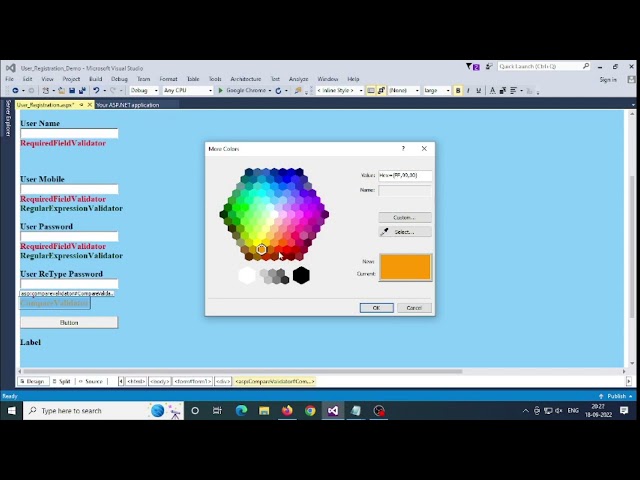Open the (None) block format dropdown
The image size is (640, 480).
pyautogui.click(x=417, y=91)
